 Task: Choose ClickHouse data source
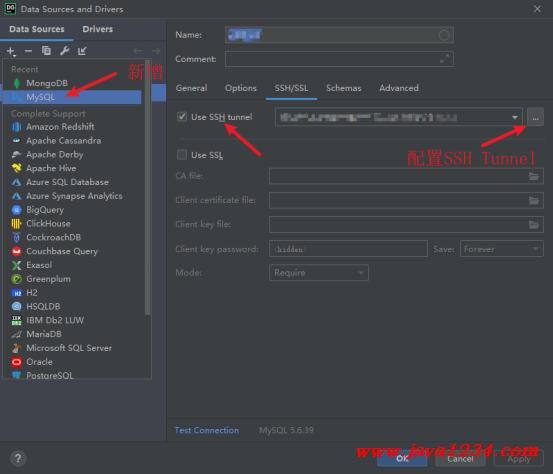coord(73,224)
